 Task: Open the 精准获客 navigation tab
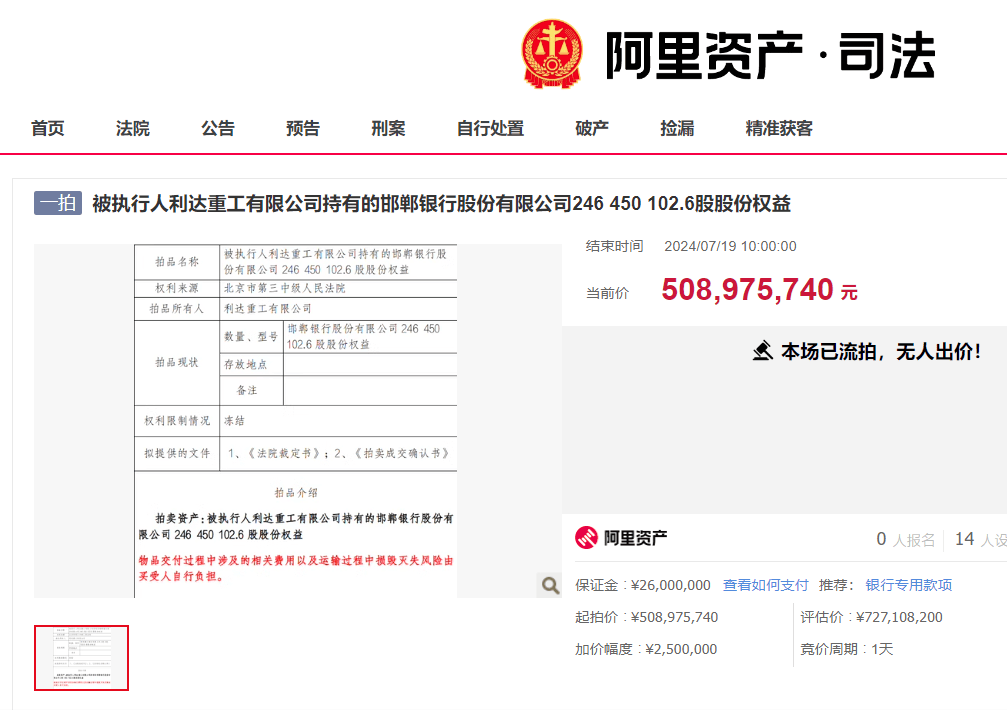(779, 128)
